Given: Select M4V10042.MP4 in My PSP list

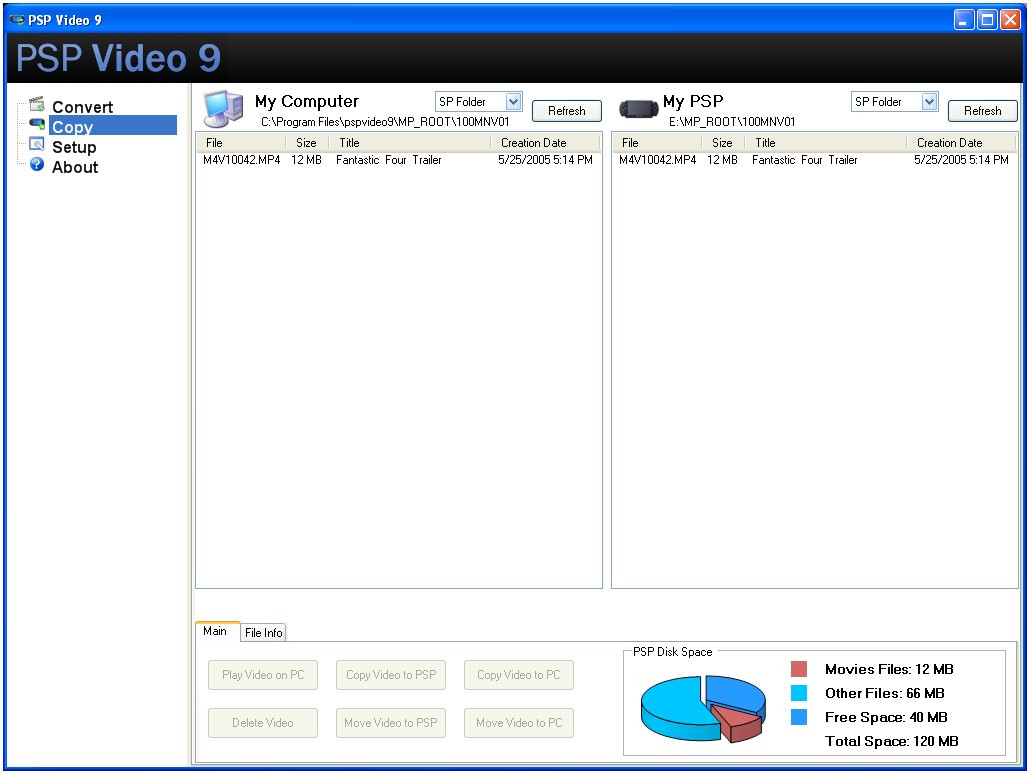Looking at the screenshot, I should [x=658, y=160].
